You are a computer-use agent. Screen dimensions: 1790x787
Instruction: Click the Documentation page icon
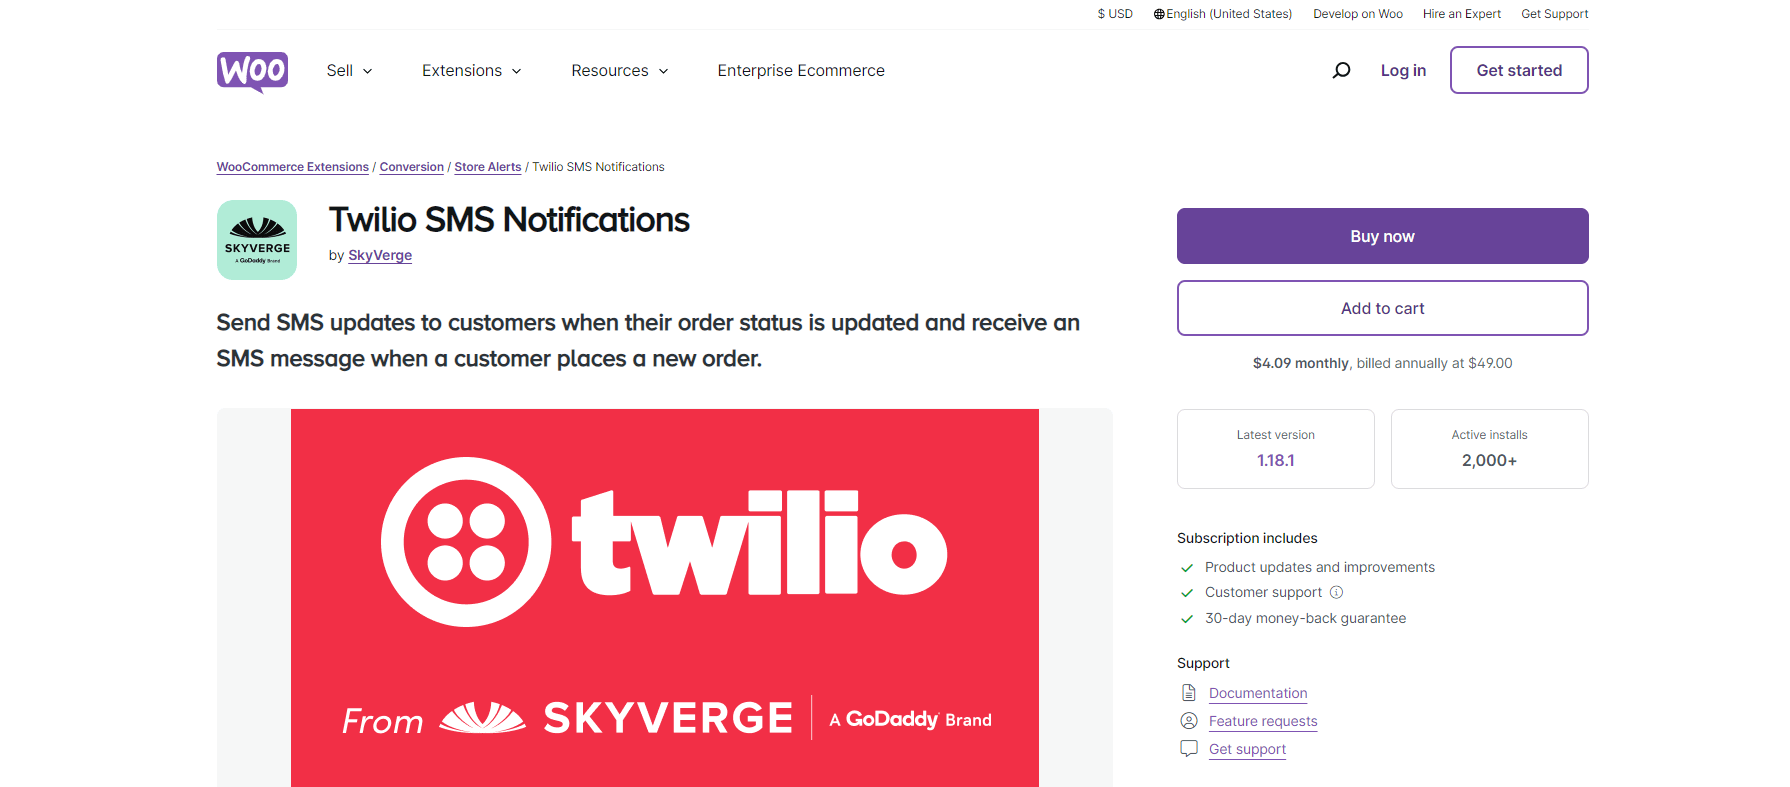1188,692
